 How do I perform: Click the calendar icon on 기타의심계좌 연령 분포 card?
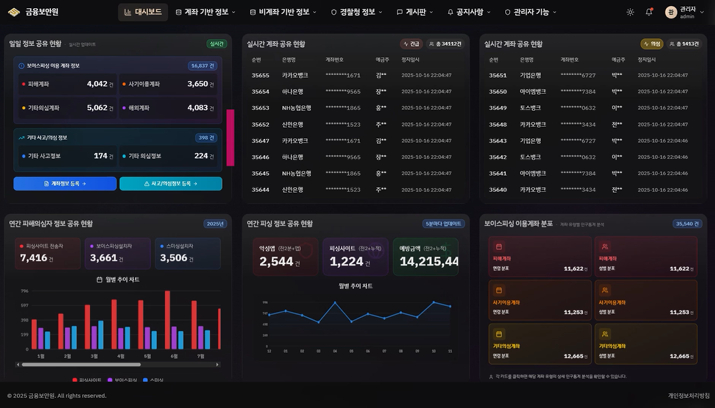[x=499, y=335]
